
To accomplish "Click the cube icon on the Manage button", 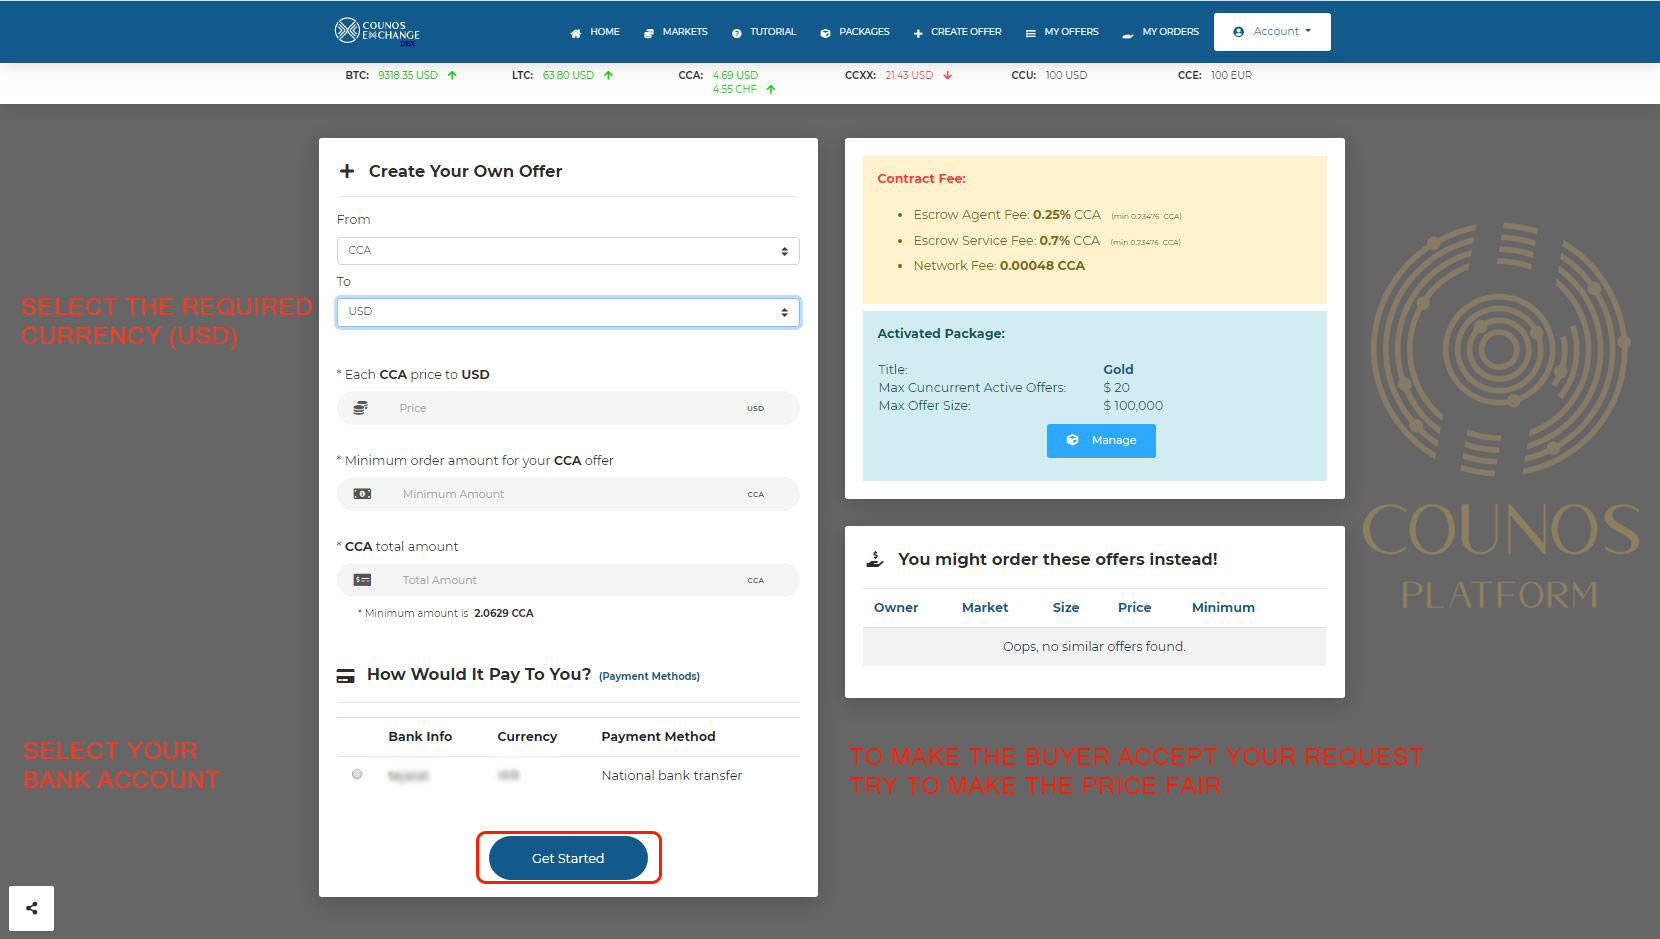I will point(1073,440).
